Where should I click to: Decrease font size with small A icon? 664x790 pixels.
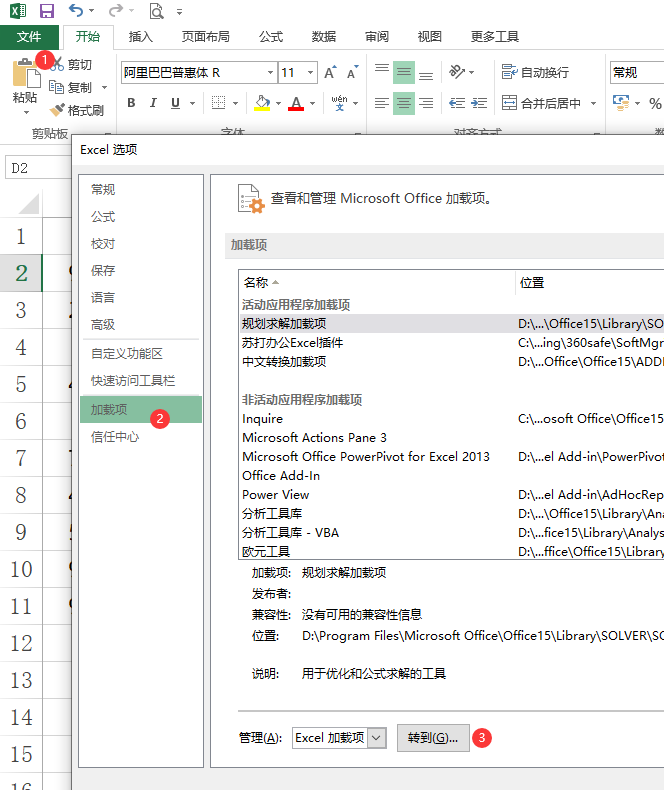click(x=352, y=73)
